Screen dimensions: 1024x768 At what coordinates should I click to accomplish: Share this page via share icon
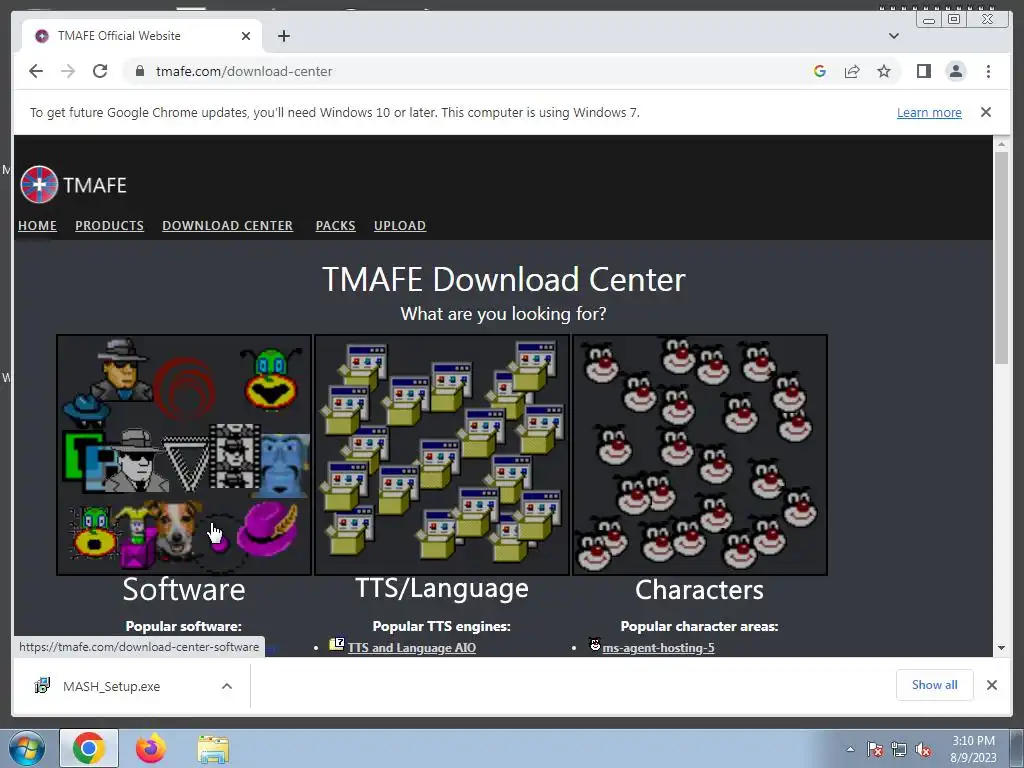click(852, 71)
